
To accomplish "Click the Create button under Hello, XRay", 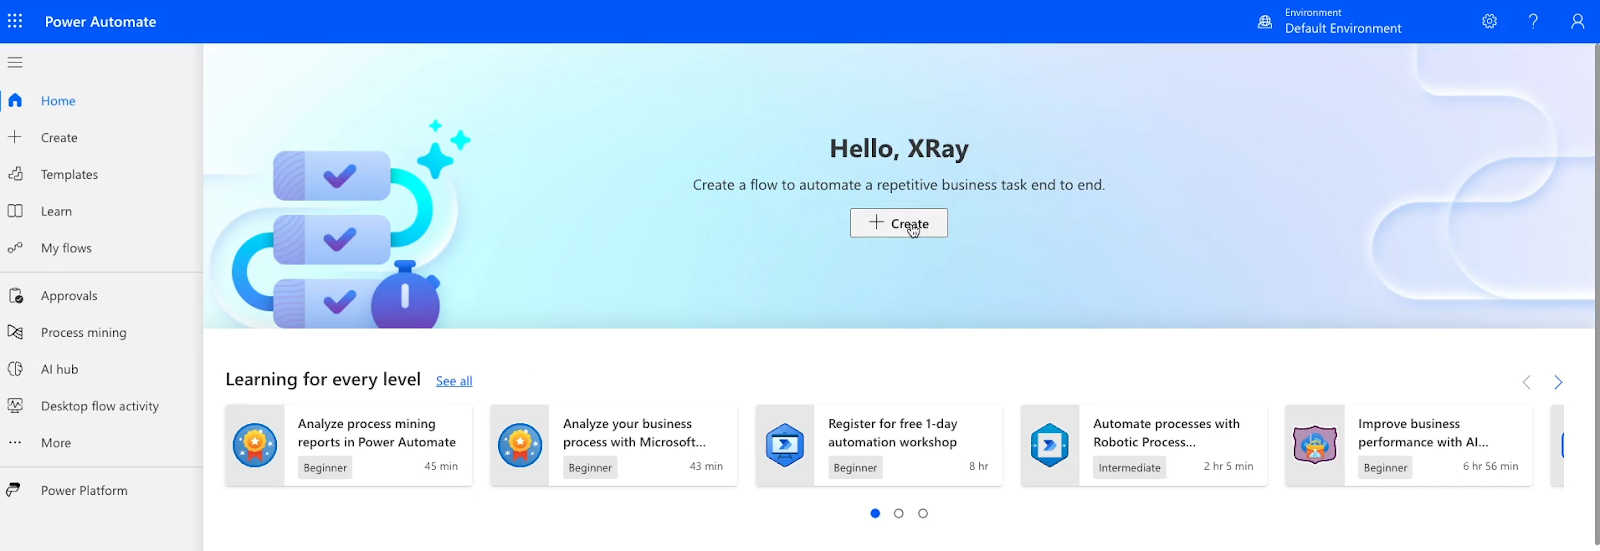I will [899, 223].
